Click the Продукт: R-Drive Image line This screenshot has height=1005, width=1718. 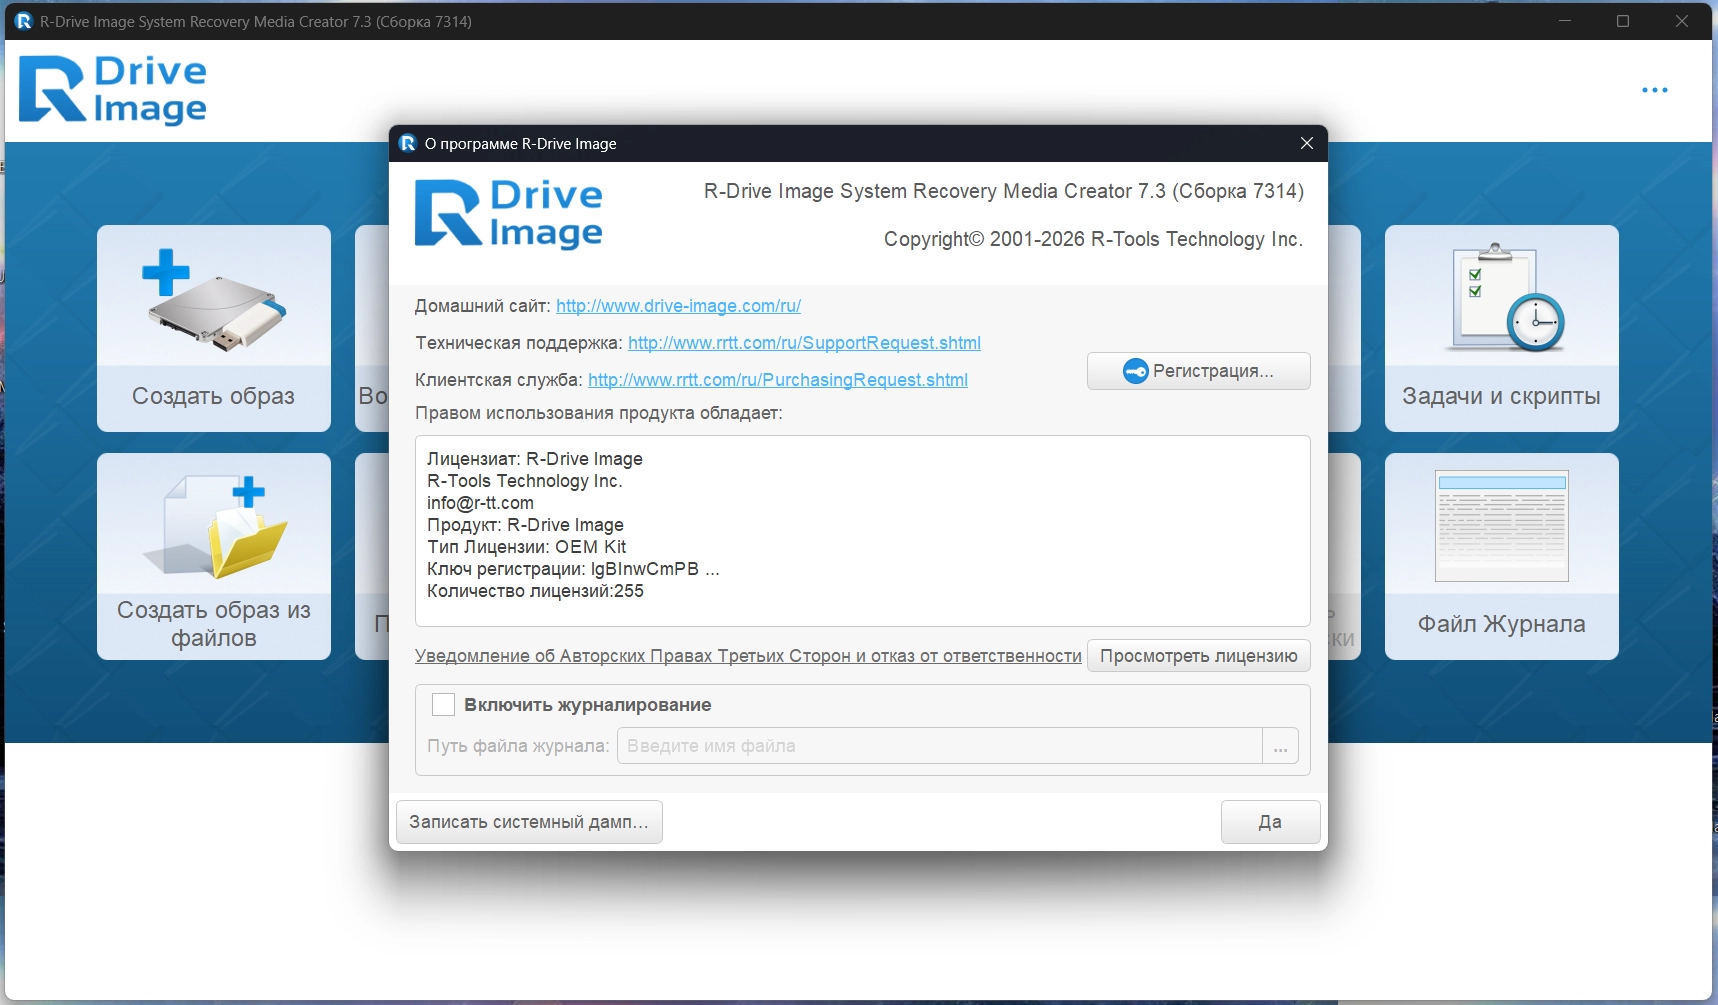[525, 525]
